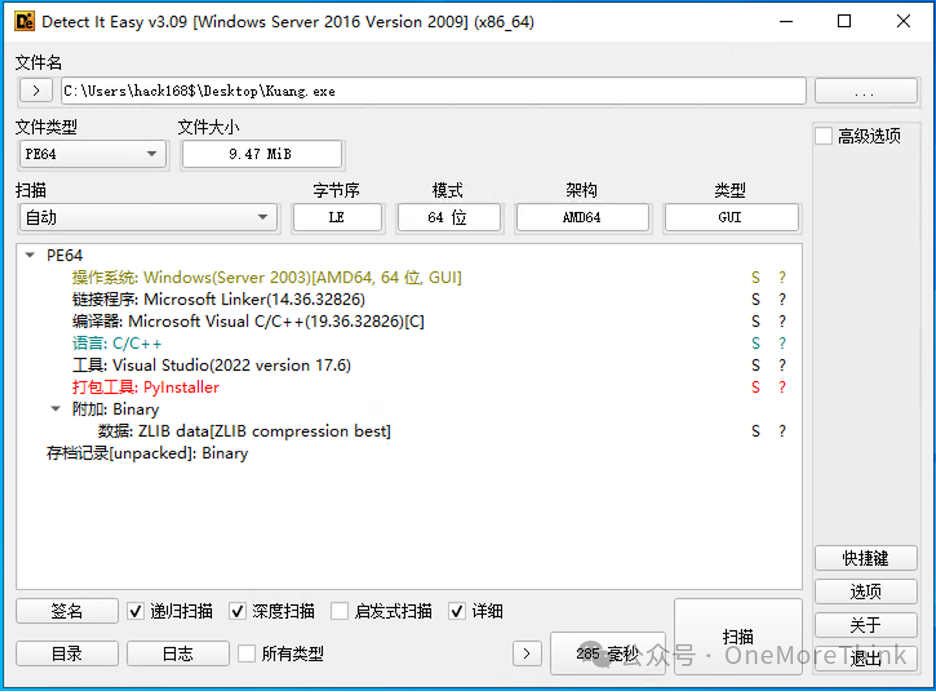Uncheck the 递归扫描 checkbox
Image resolution: width=936 pixels, height=692 pixels.
tap(136, 611)
